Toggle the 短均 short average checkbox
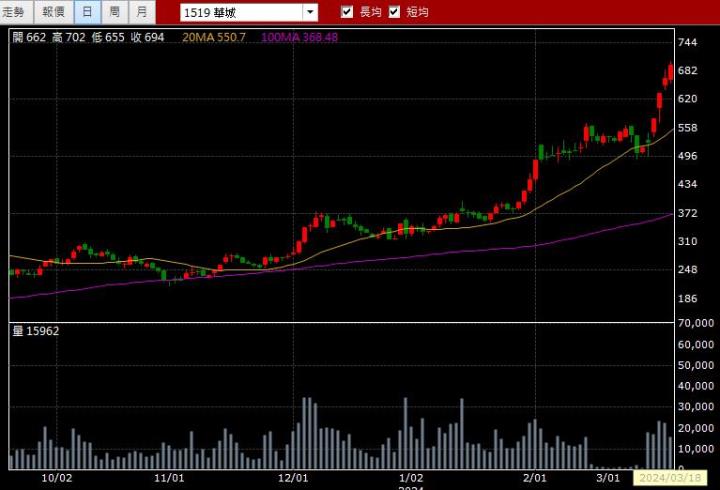The height and width of the screenshot is (490, 720). point(394,12)
